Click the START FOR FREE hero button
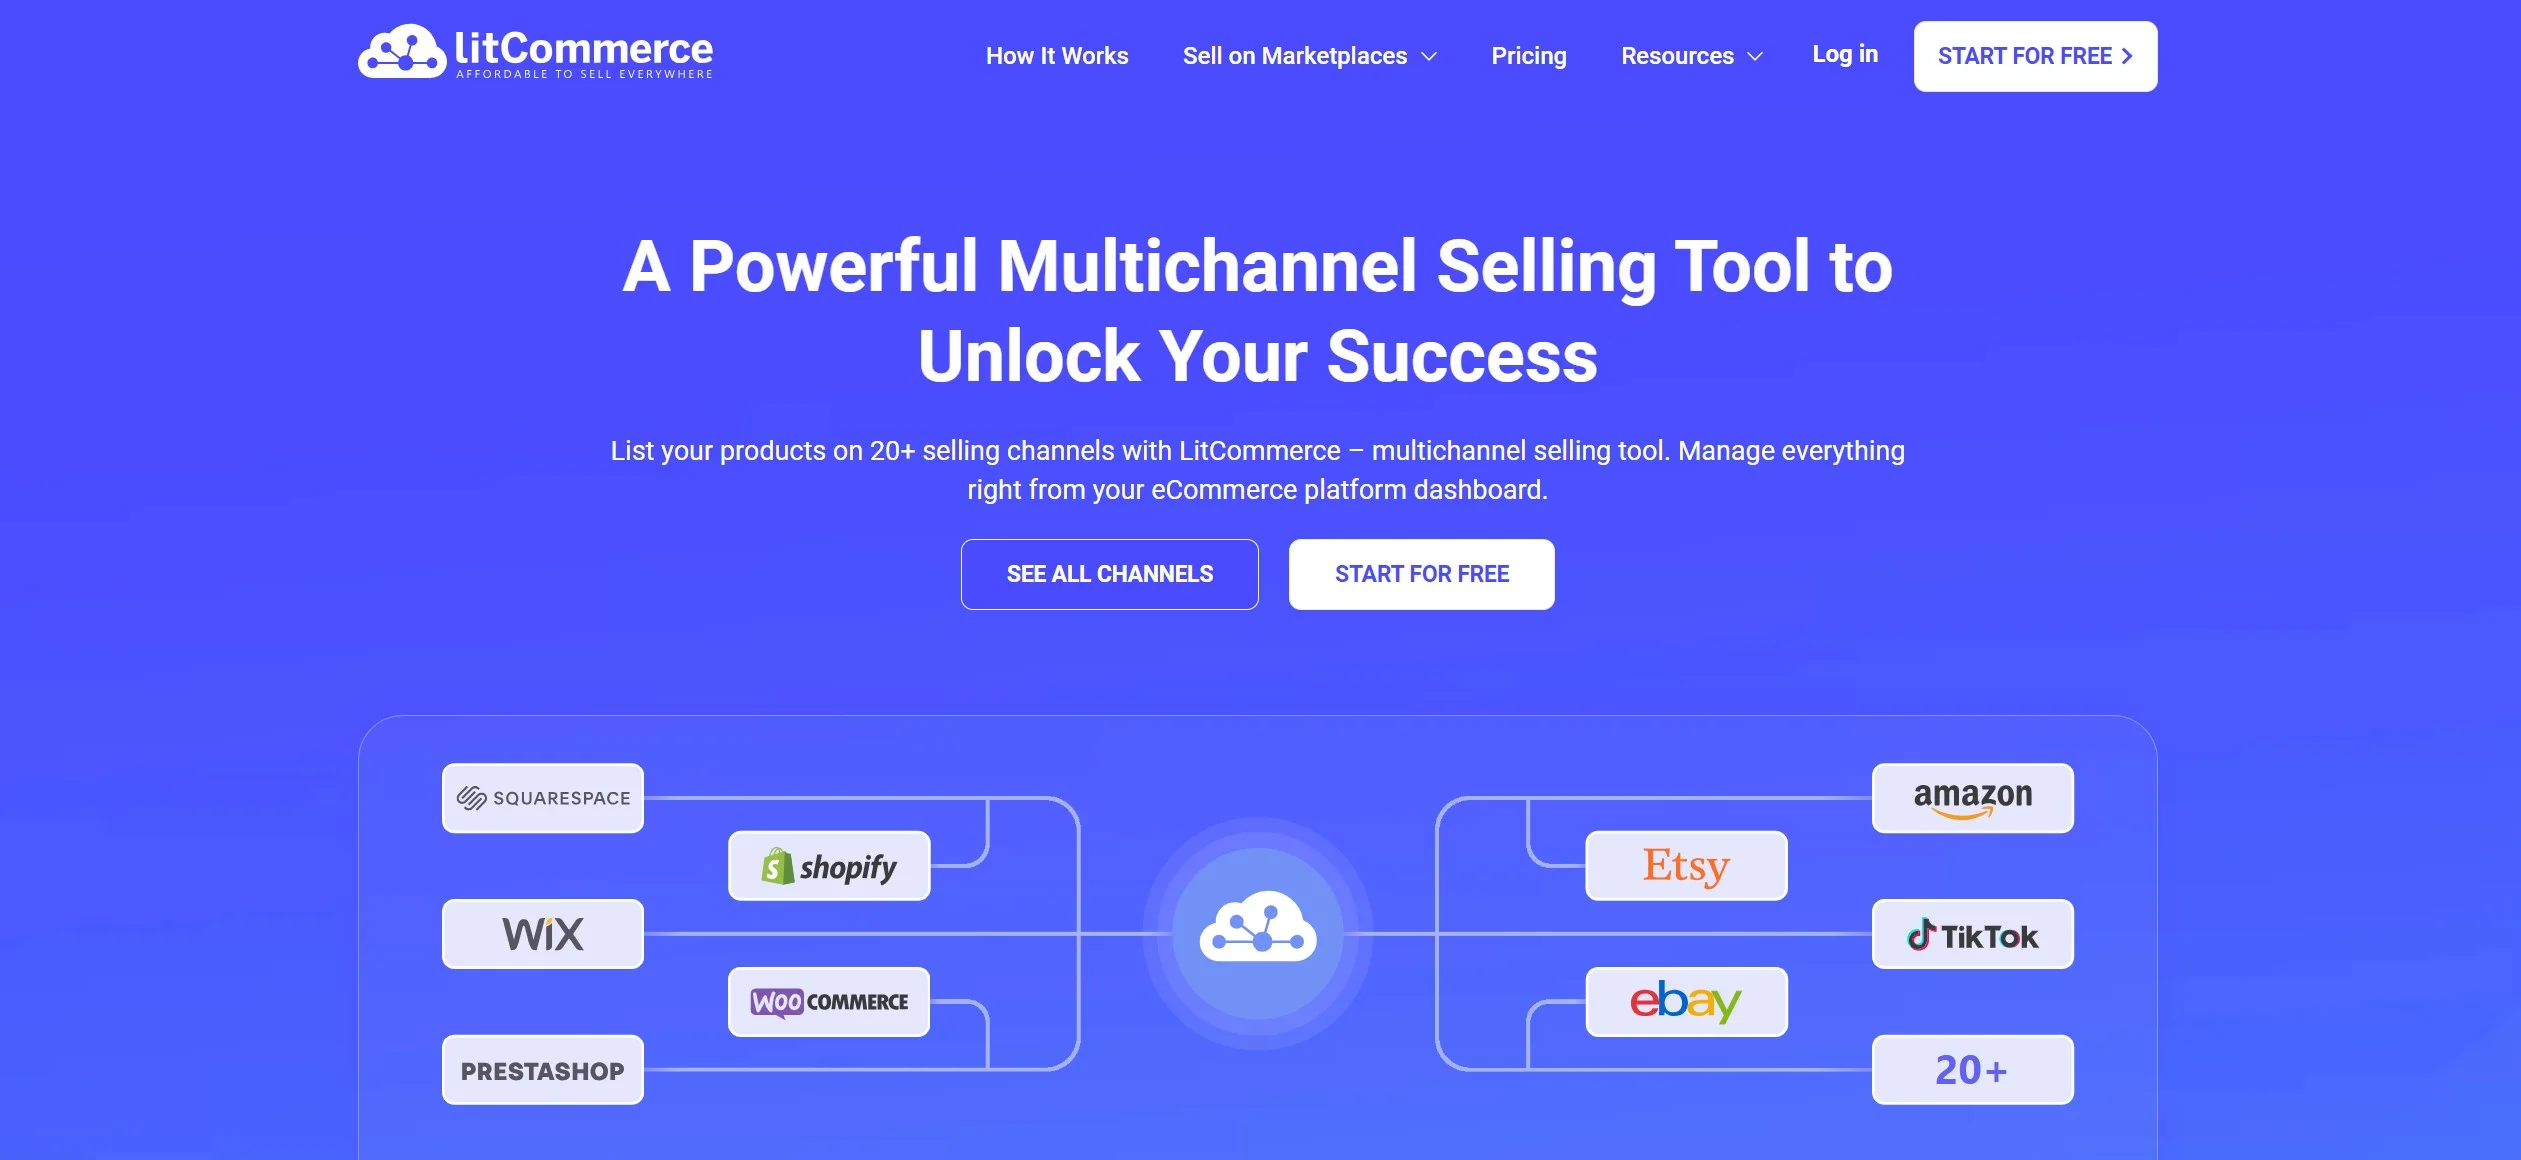This screenshot has width=2521, height=1160. [1421, 573]
